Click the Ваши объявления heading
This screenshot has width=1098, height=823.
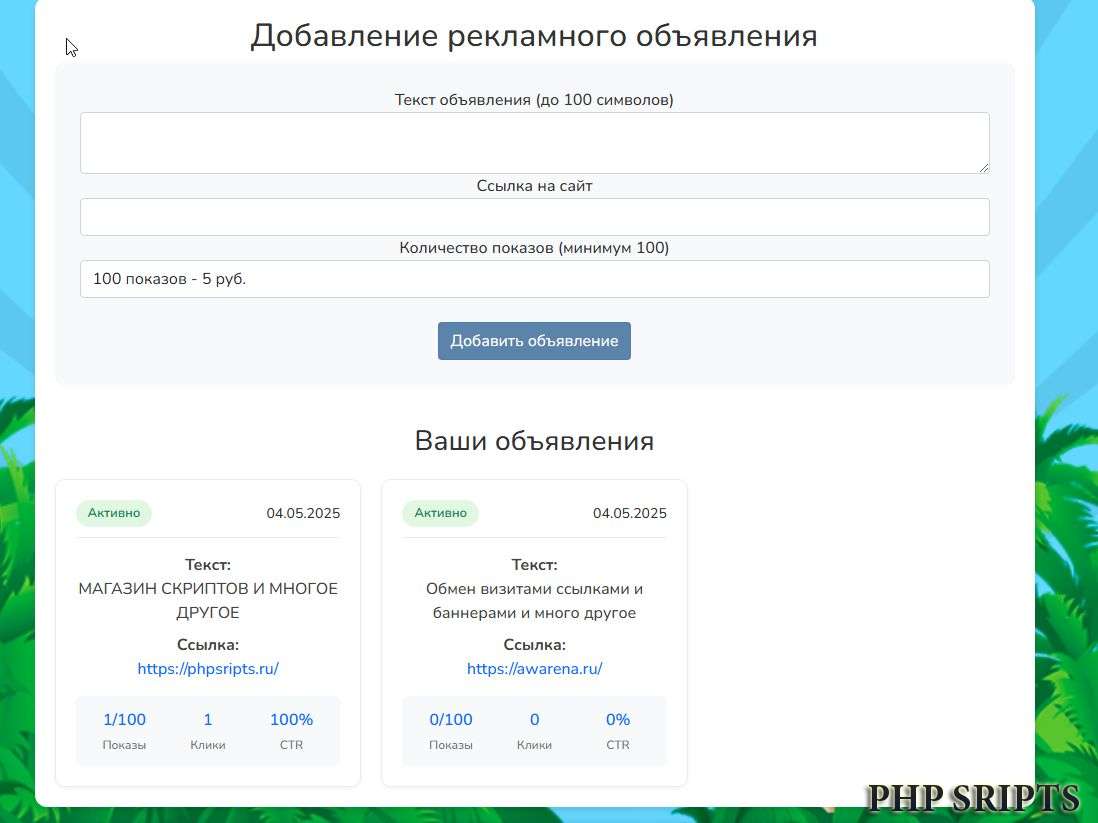click(x=534, y=440)
